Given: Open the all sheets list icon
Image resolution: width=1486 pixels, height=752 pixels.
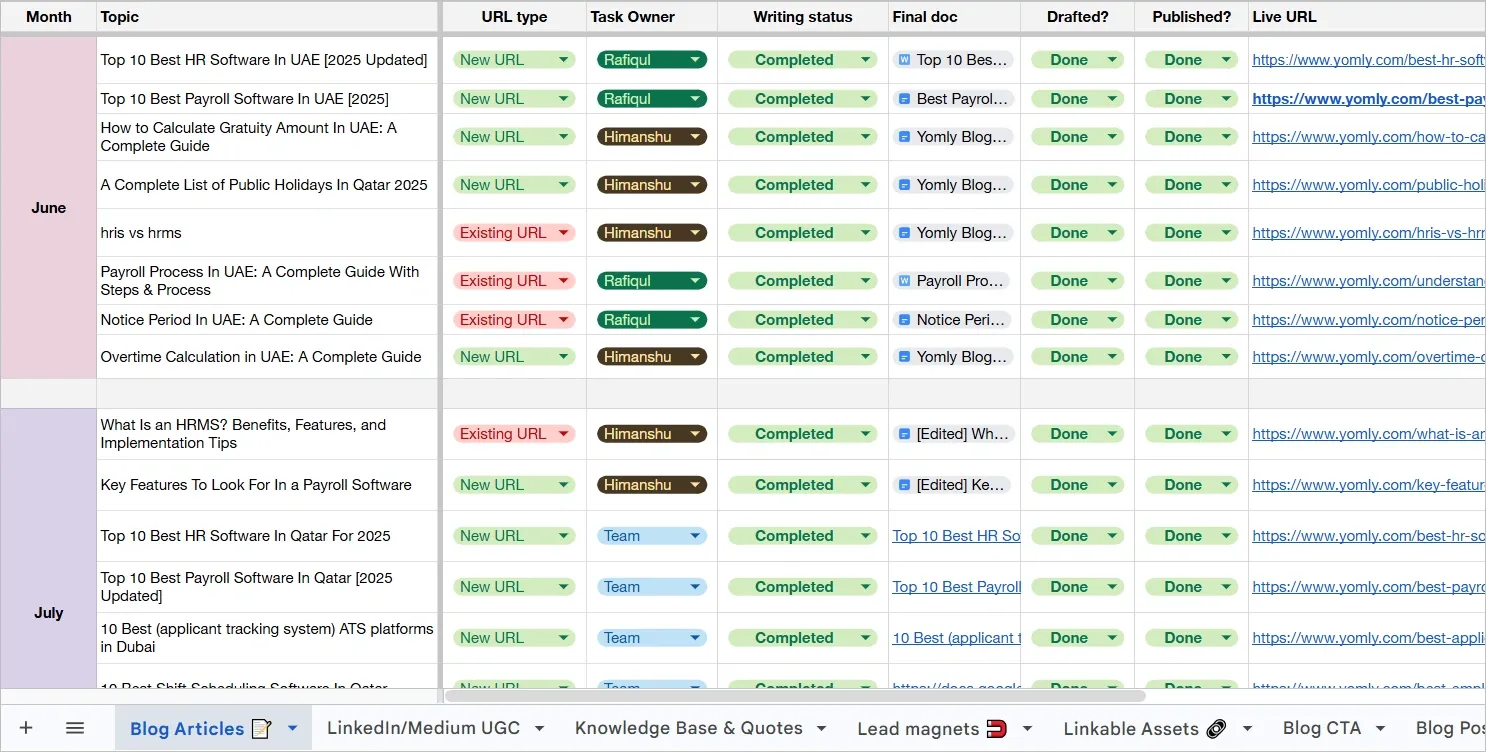Looking at the screenshot, I should click(75, 728).
